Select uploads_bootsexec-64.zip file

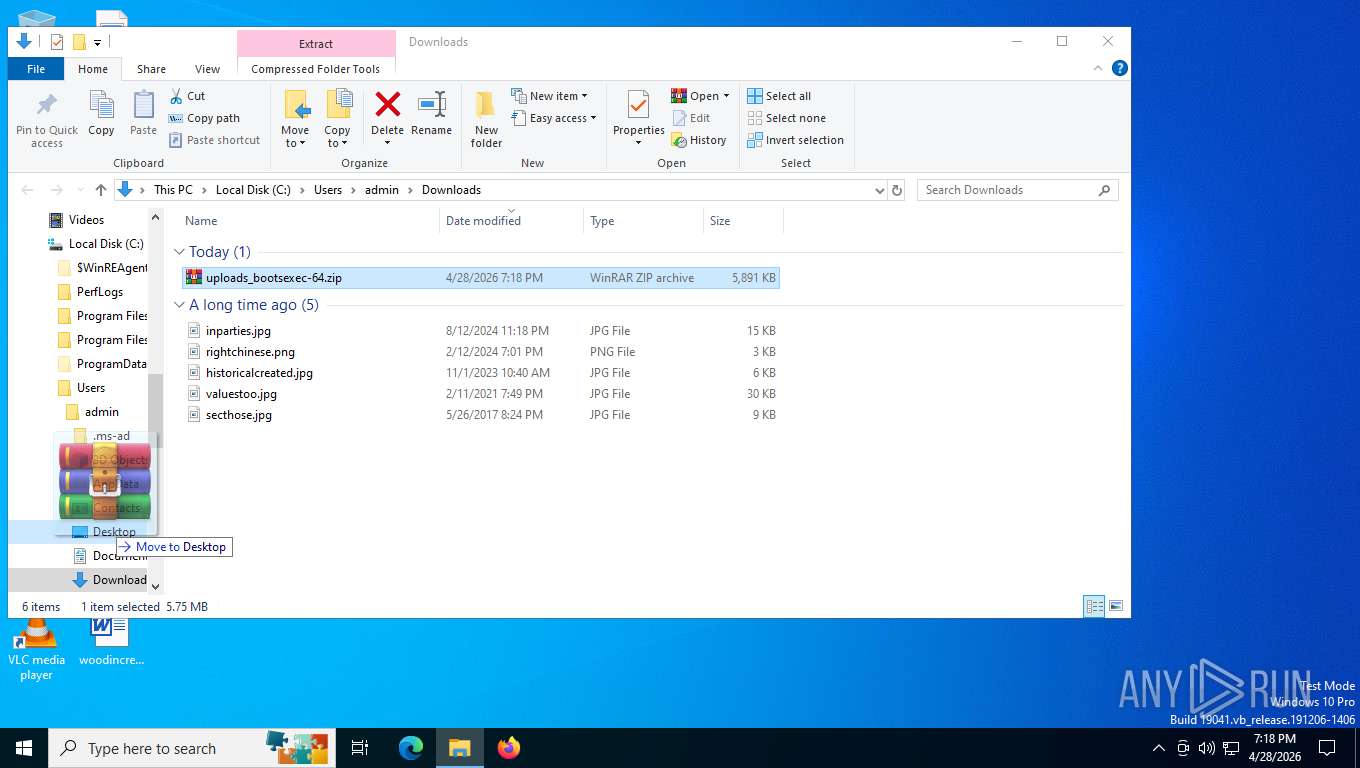click(481, 278)
